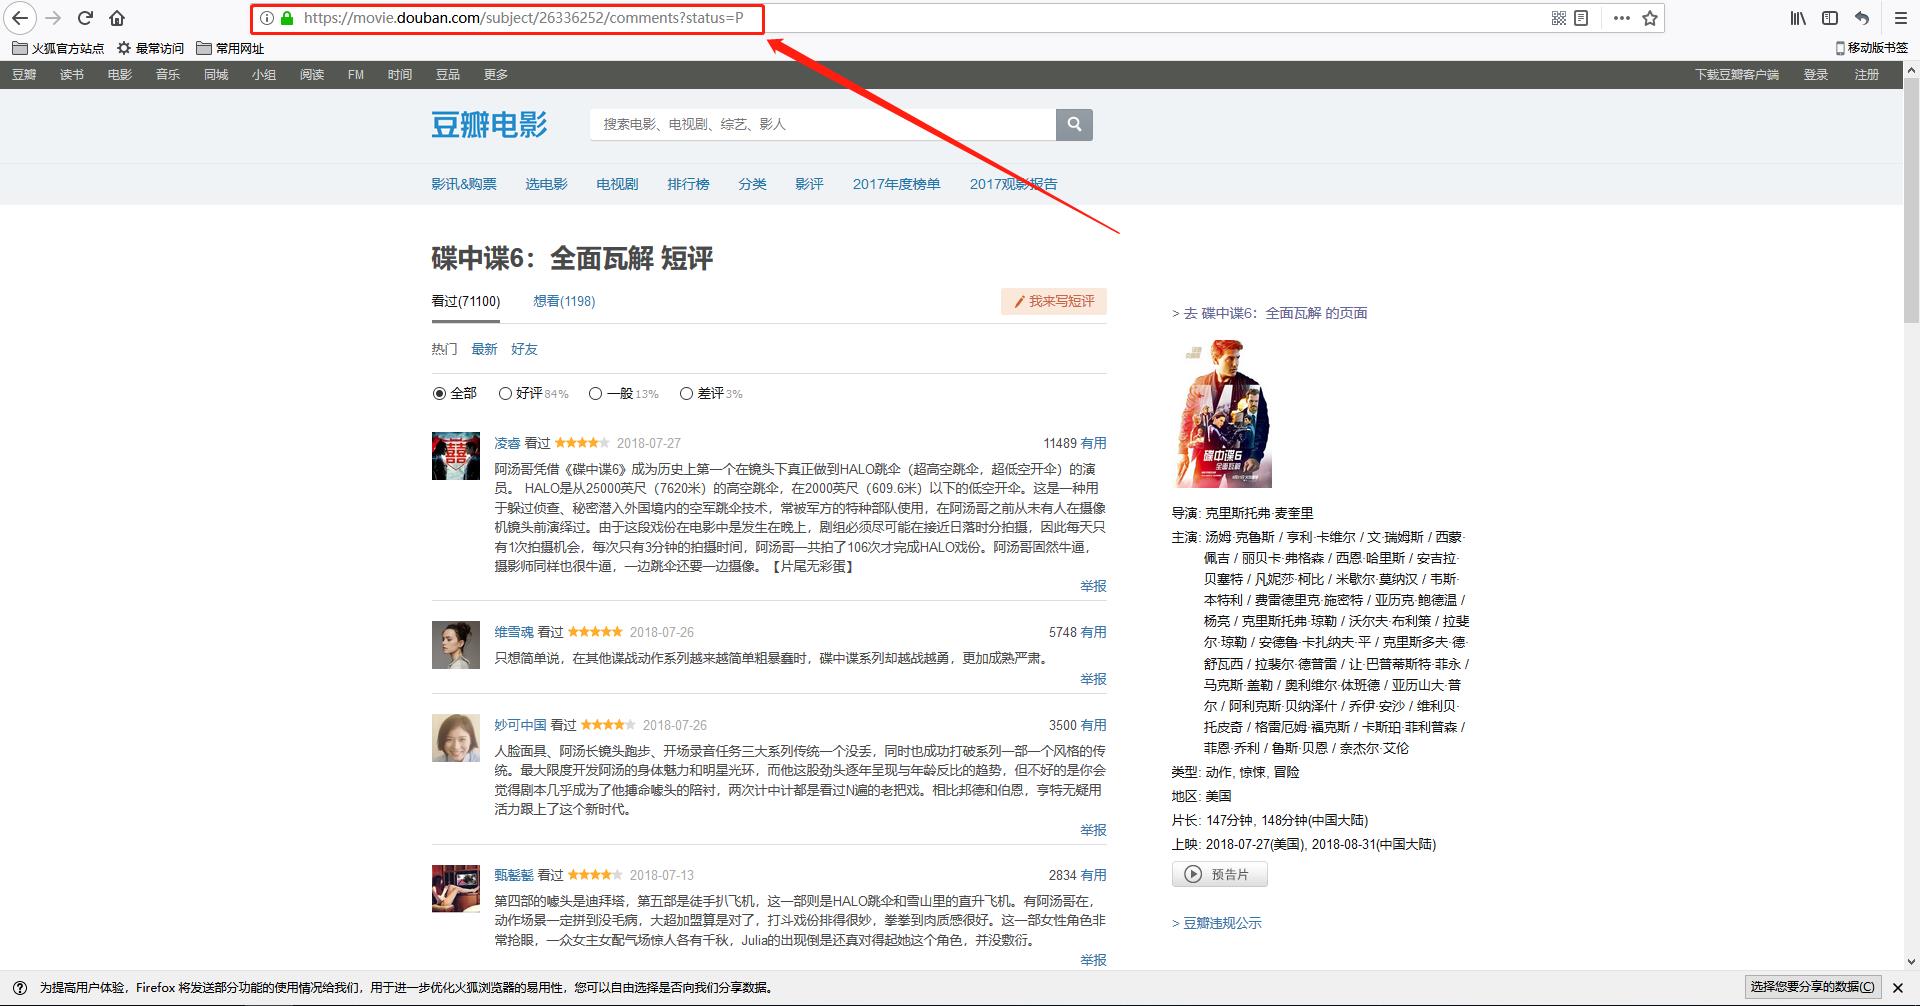
Task: Select the 差评 3% radio button
Action: click(686, 394)
